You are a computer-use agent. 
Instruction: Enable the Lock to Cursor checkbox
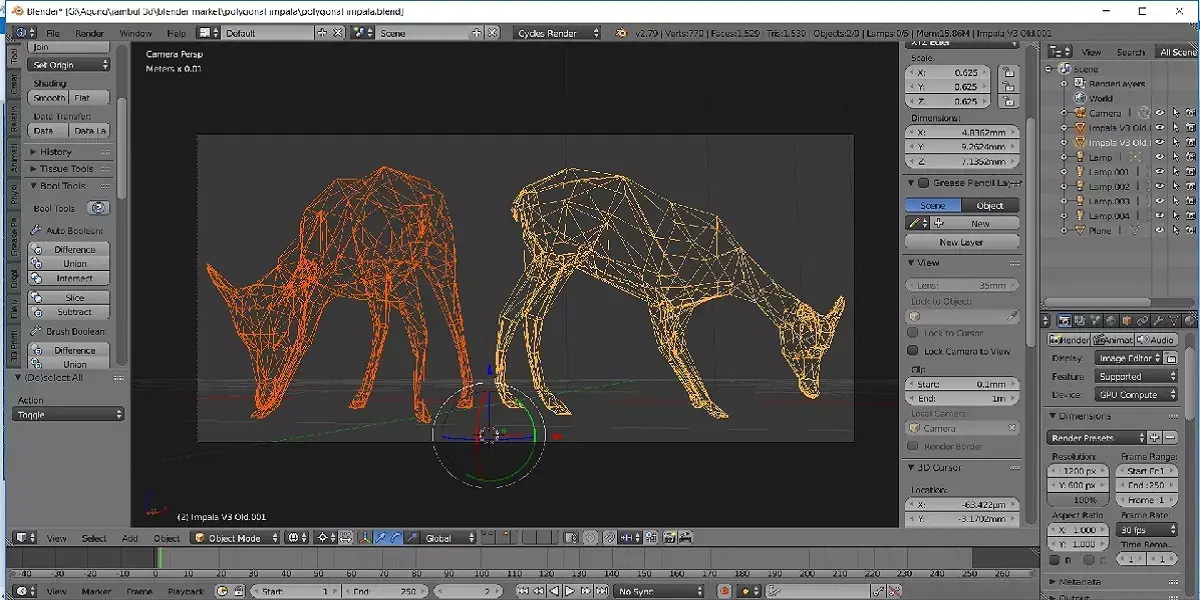pyautogui.click(x=913, y=332)
